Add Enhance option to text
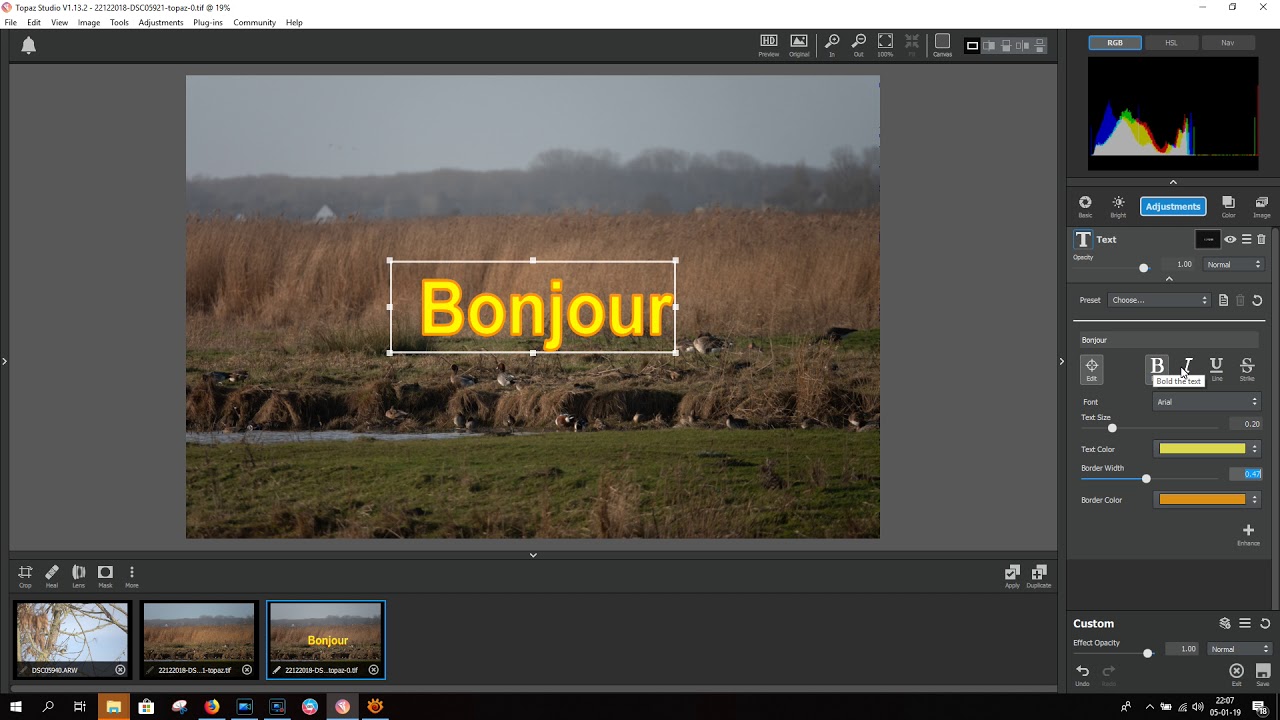1280x720 pixels. pyautogui.click(x=1248, y=534)
